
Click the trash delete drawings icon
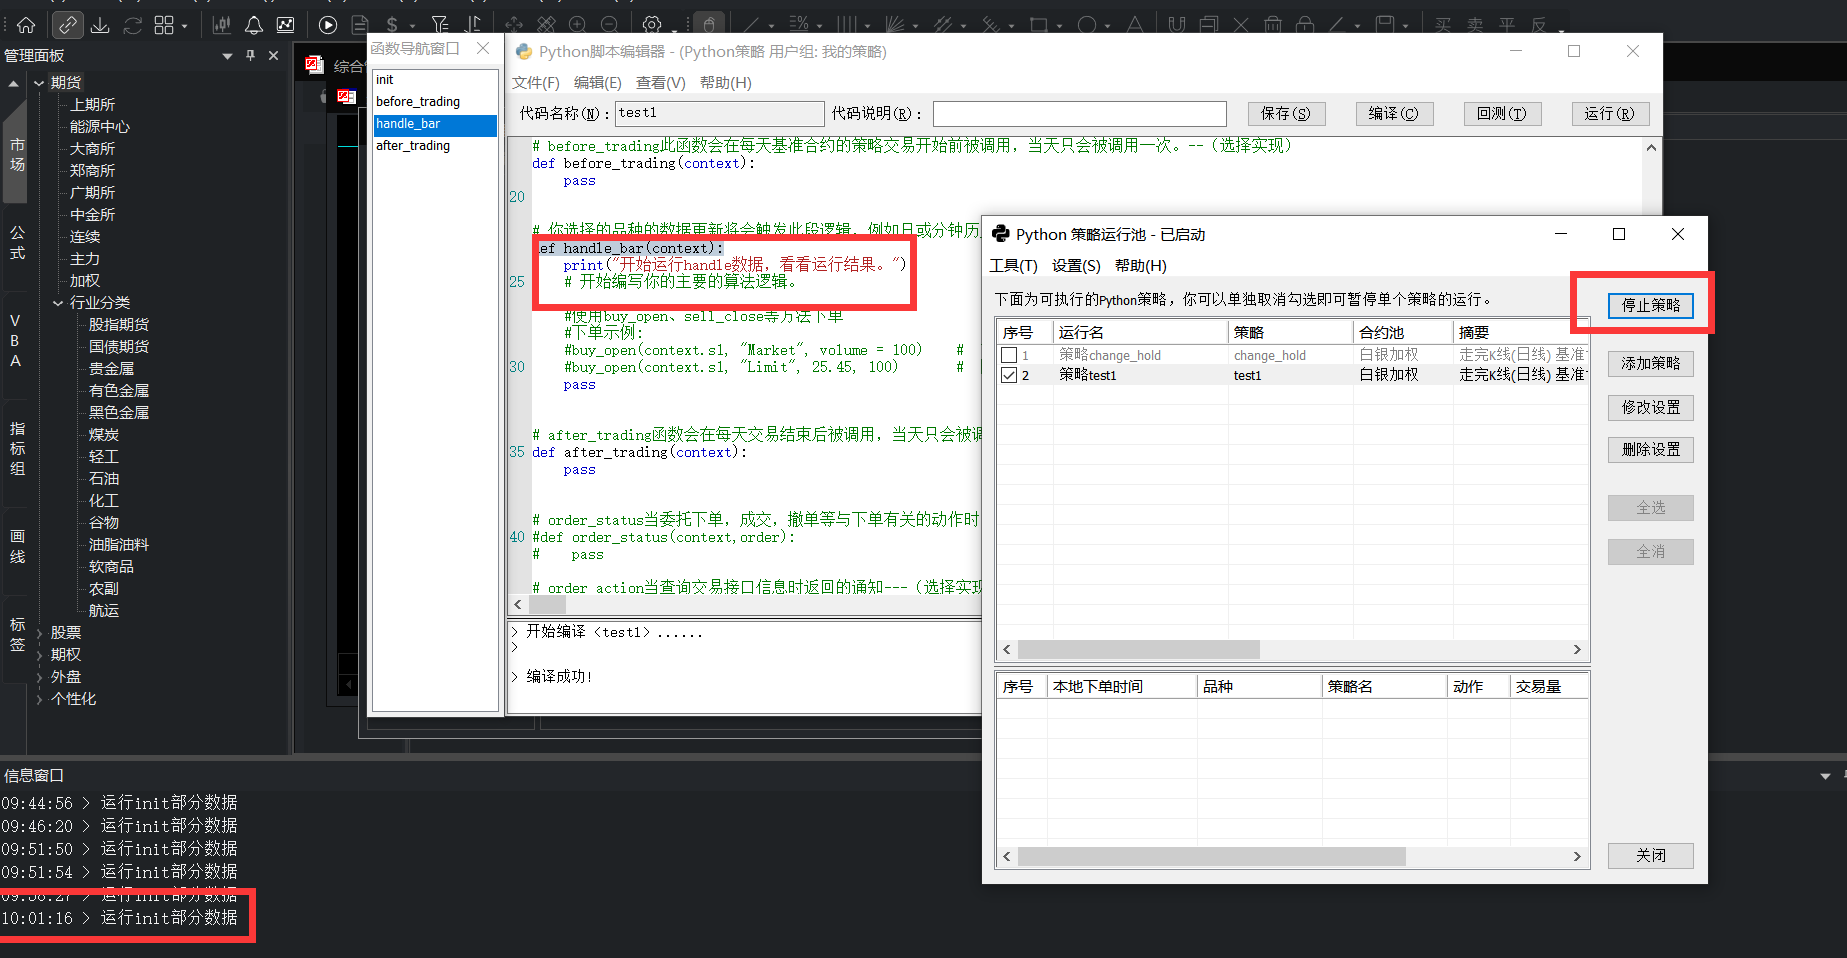pos(1273,25)
